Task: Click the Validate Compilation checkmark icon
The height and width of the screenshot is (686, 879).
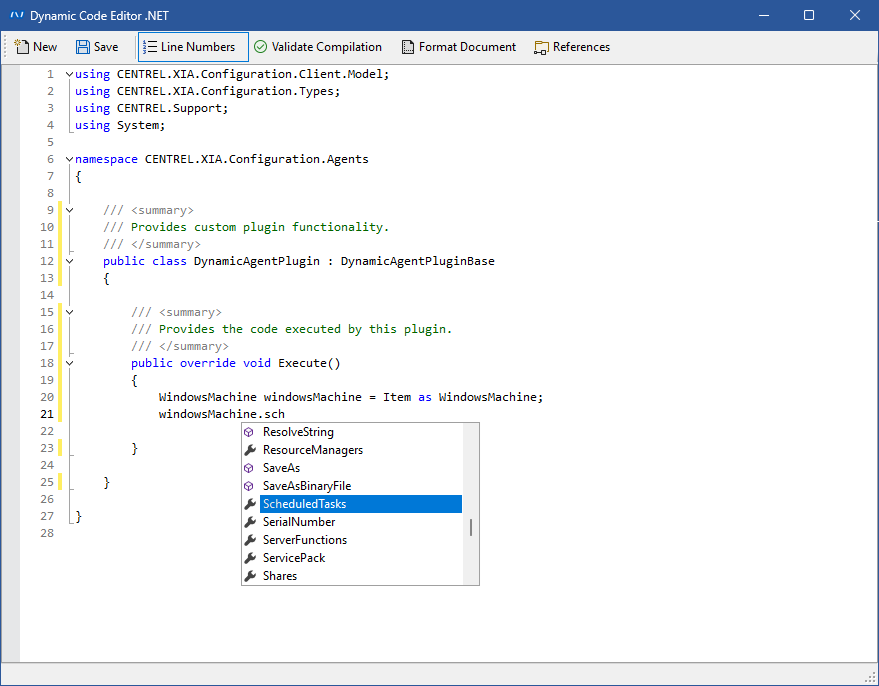Action: pos(260,47)
